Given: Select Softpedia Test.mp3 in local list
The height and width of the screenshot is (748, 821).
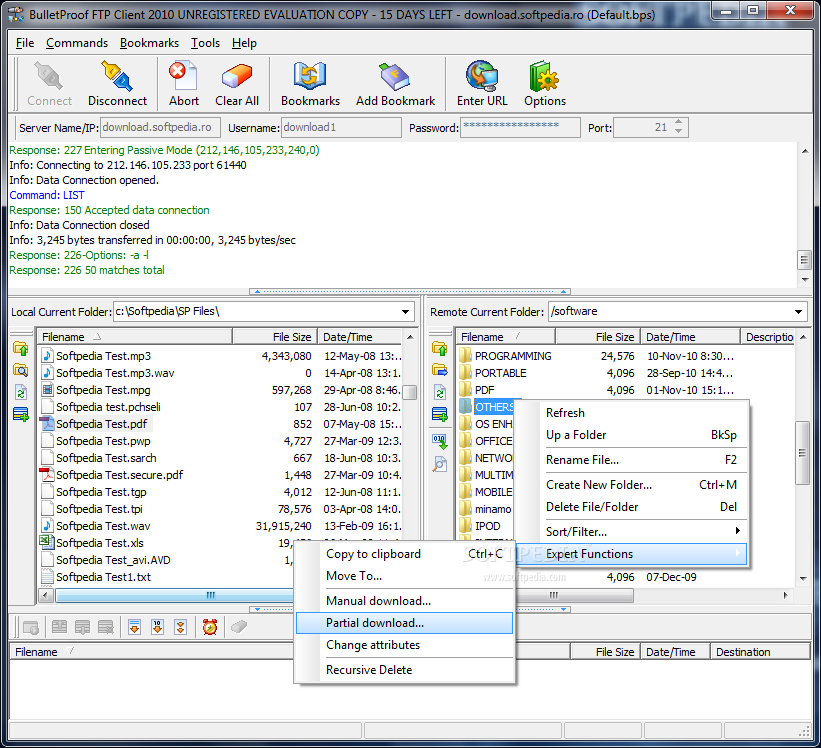Looking at the screenshot, I should pyautogui.click(x=103, y=356).
